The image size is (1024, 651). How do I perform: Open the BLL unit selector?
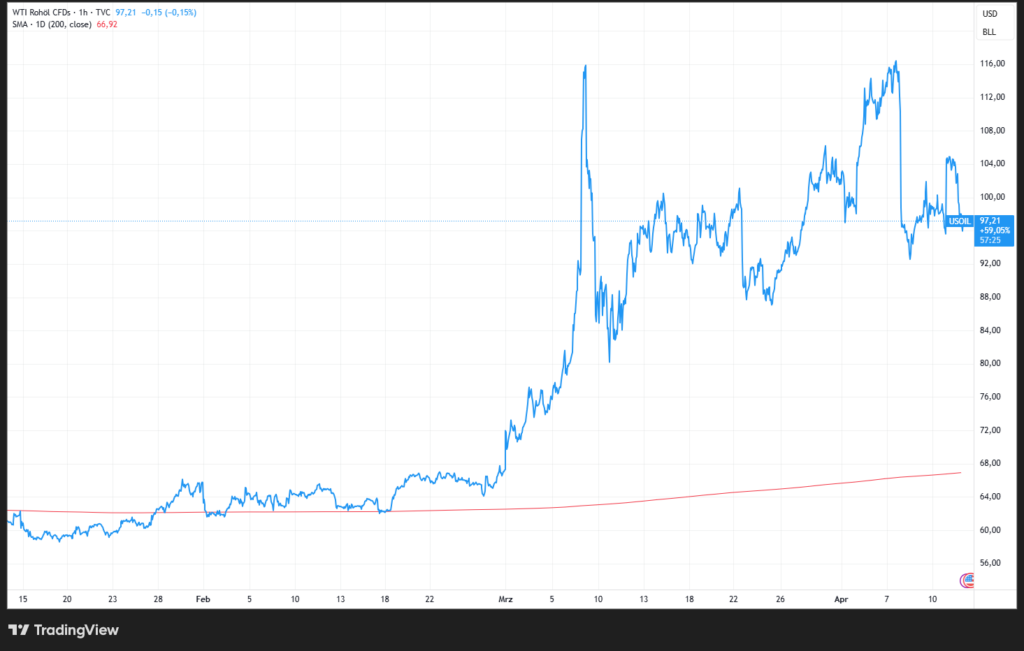[x=990, y=32]
